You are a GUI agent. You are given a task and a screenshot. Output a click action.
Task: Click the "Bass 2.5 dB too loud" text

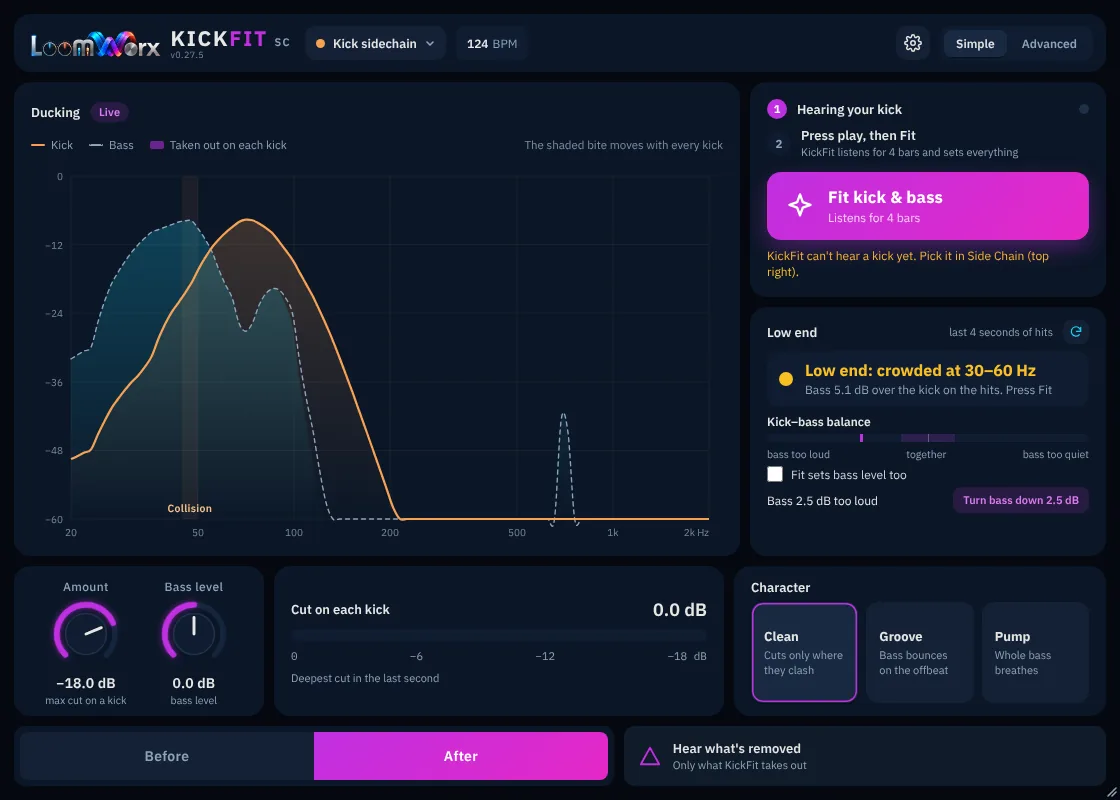[x=822, y=501]
